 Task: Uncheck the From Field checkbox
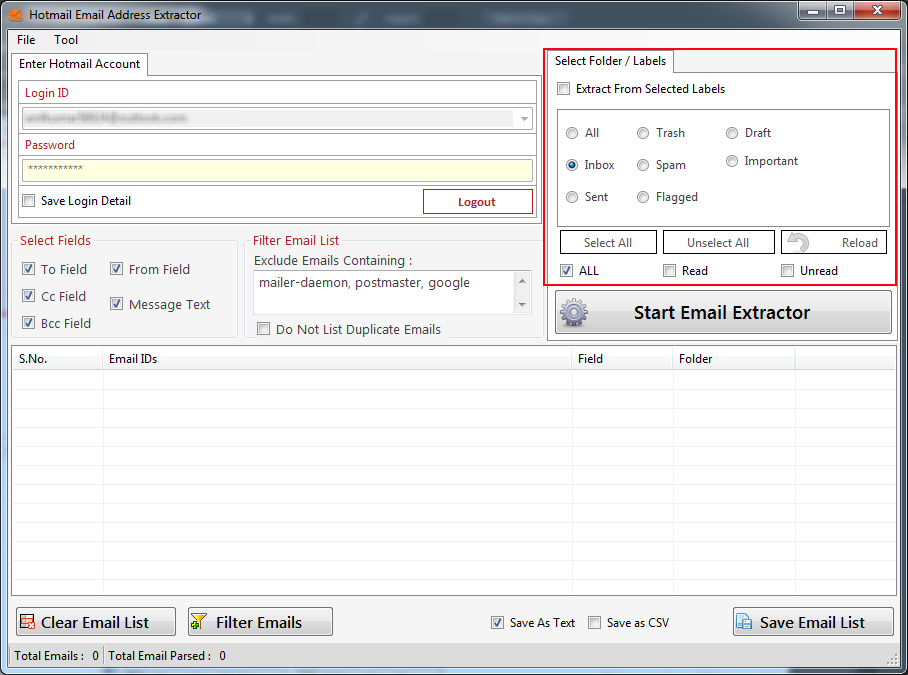pos(116,269)
